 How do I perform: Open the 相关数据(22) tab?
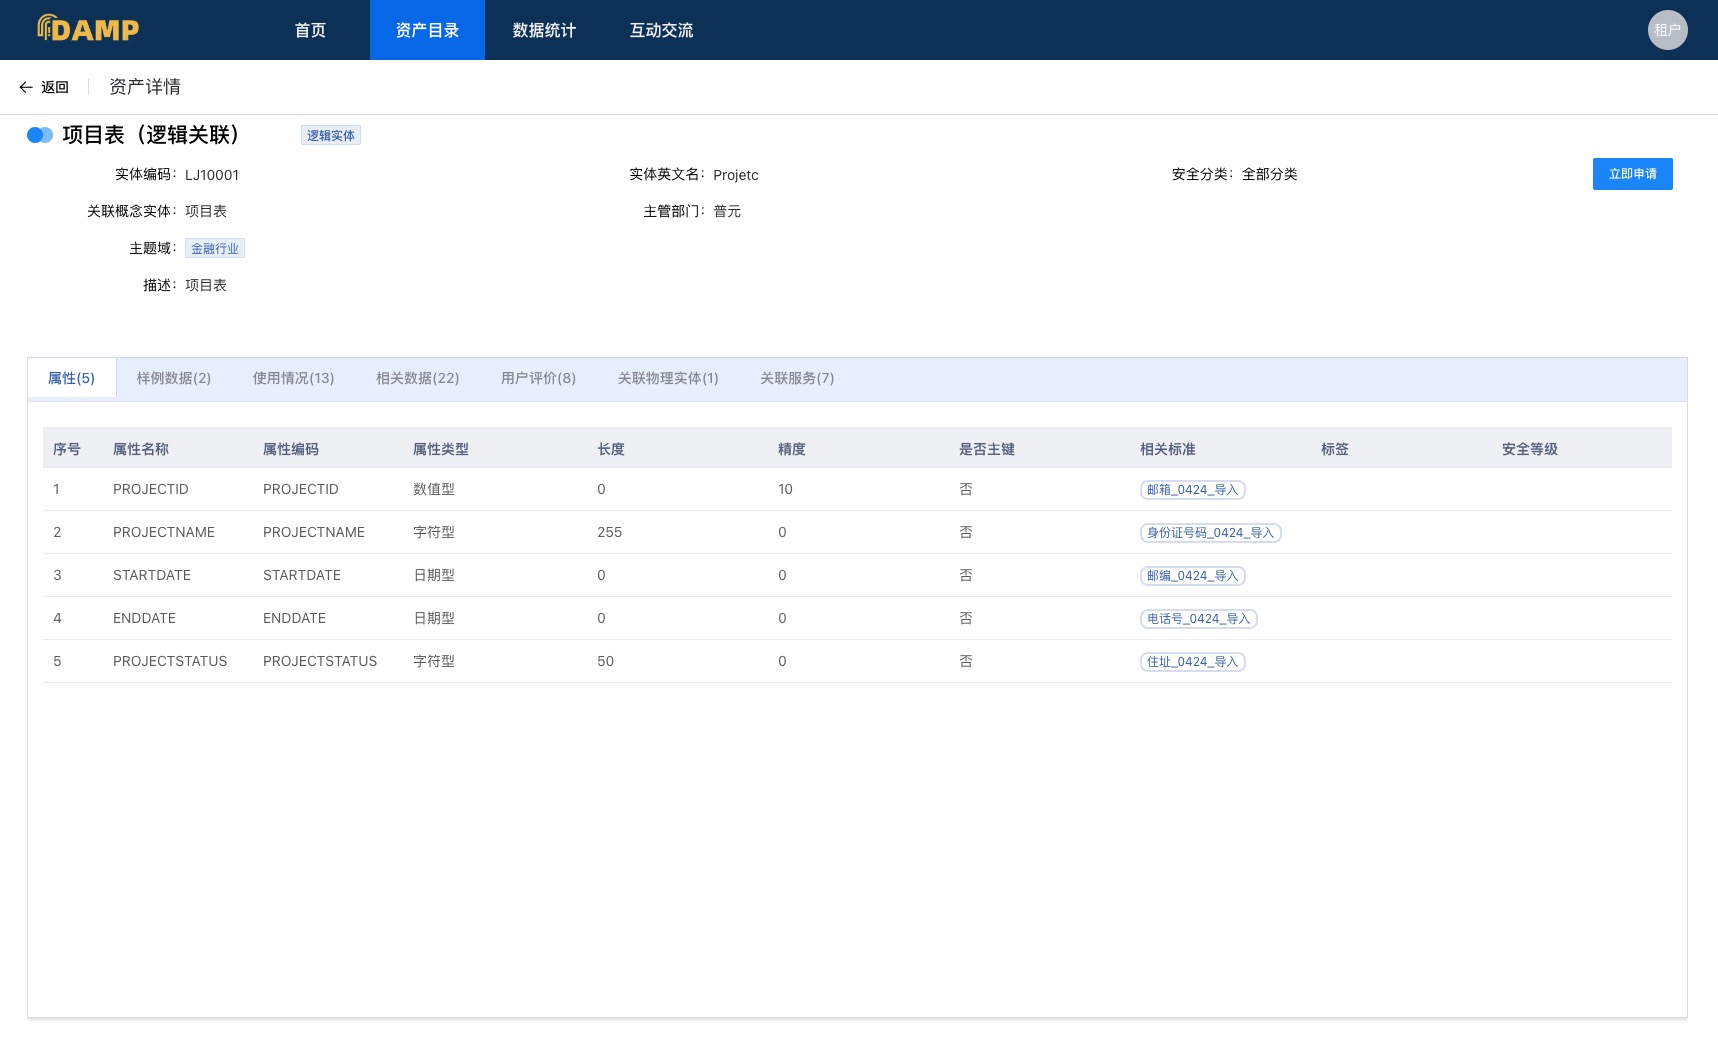click(x=417, y=378)
